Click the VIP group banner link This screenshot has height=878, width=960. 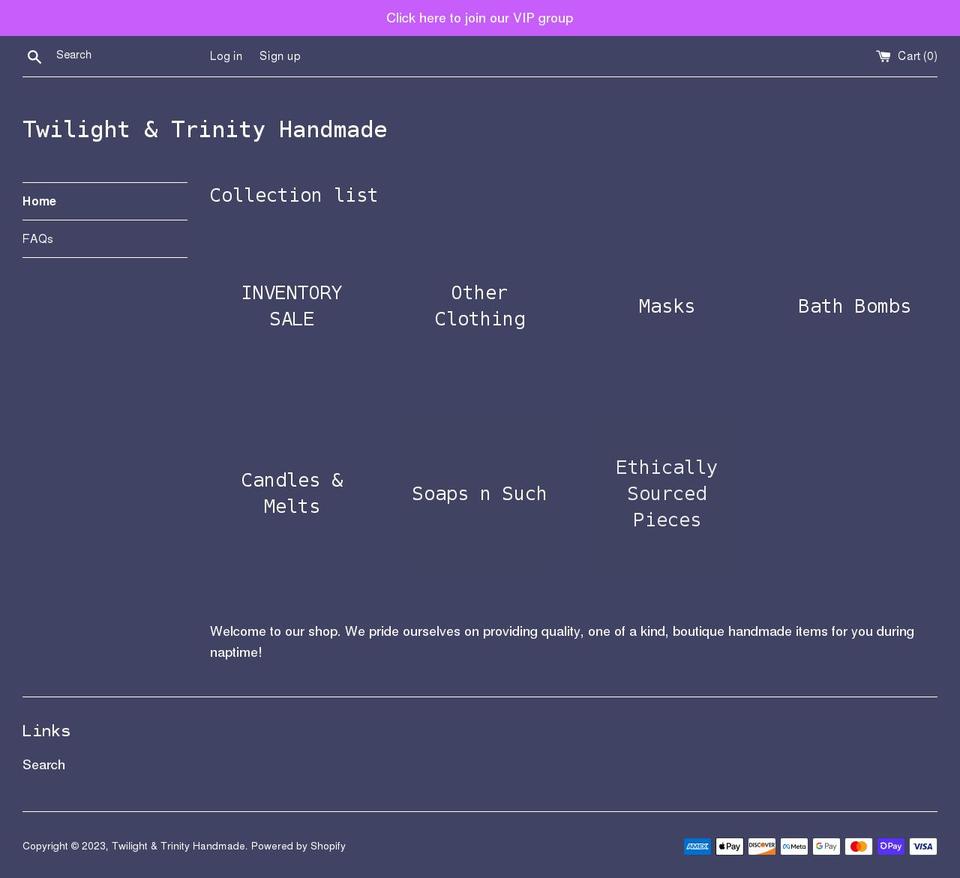(480, 17)
